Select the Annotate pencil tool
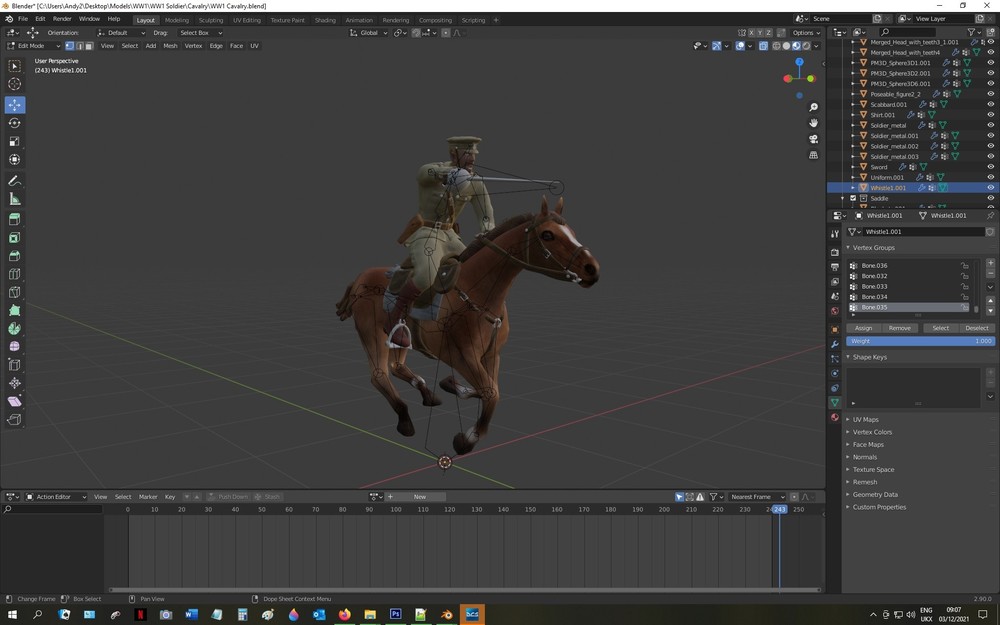 pyautogui.click(x=14, y=181)
